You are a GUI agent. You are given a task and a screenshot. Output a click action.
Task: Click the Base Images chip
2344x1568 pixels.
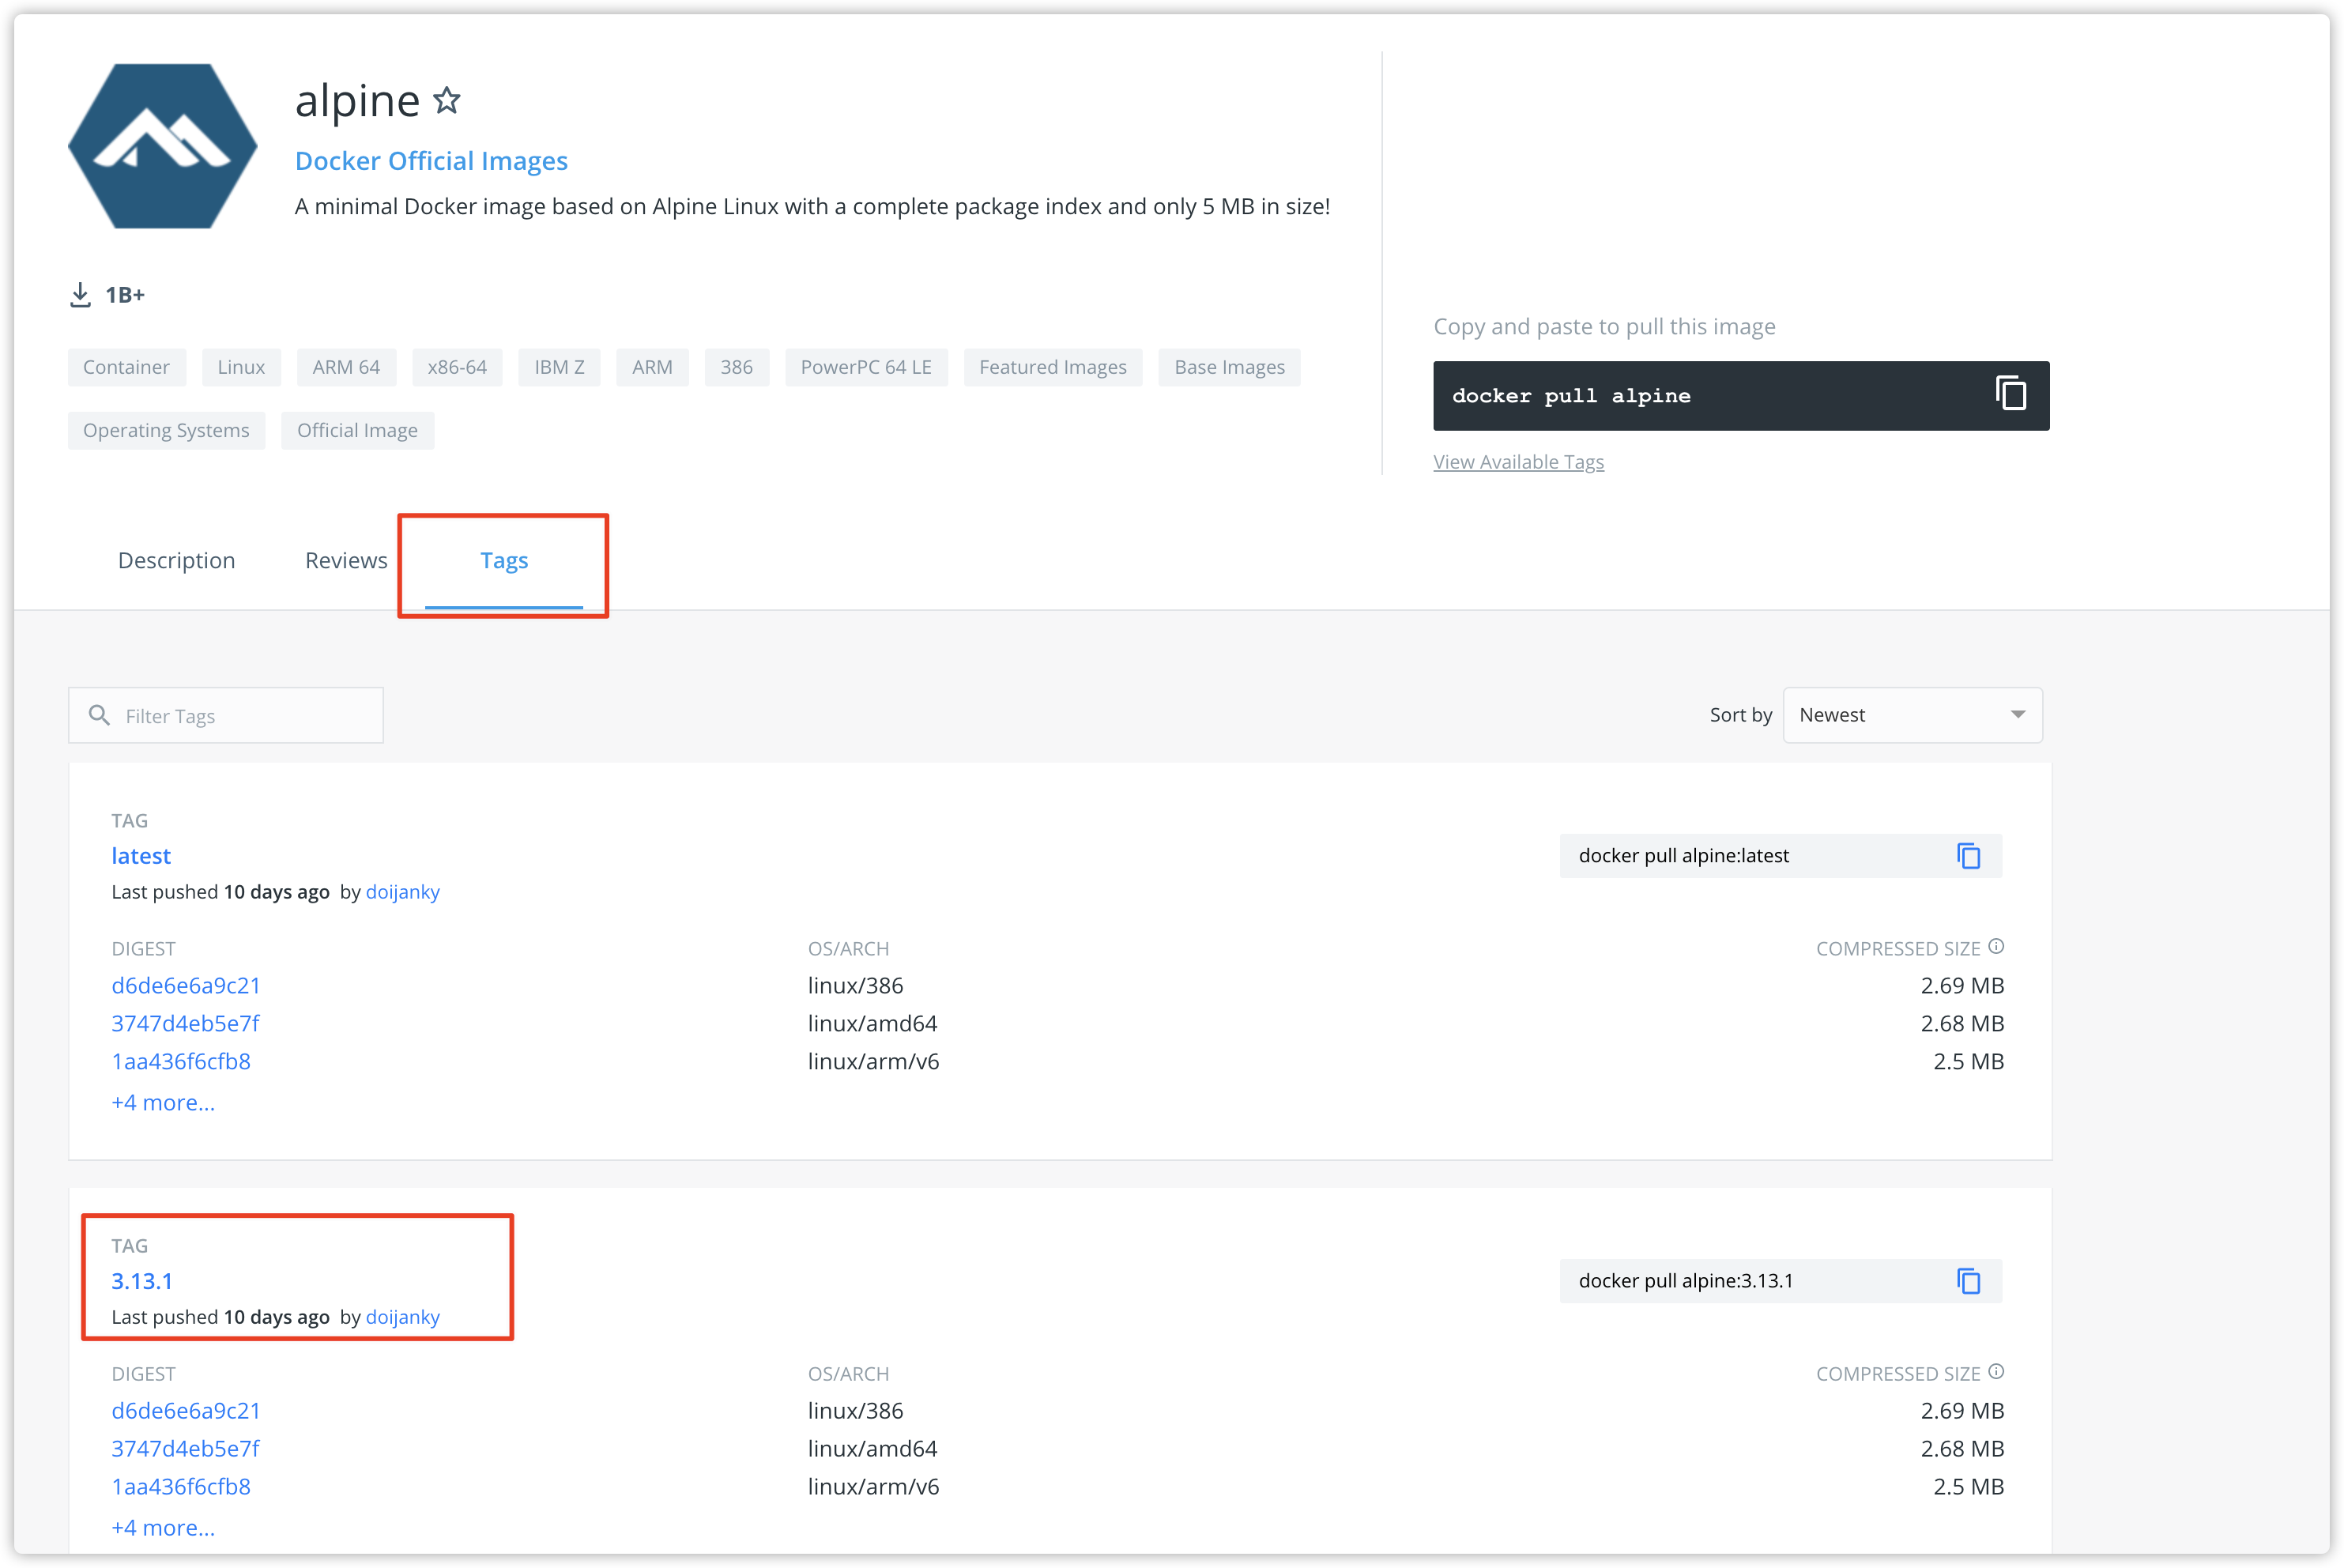pos(1229,367)
